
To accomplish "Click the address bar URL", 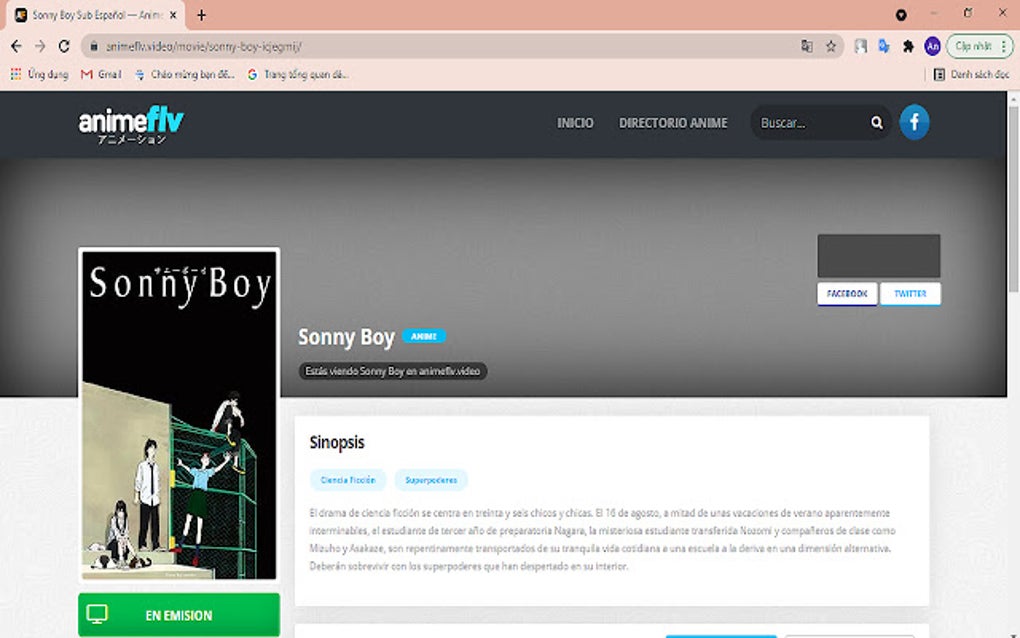I will pyautogui.click(x=204, y=46).
